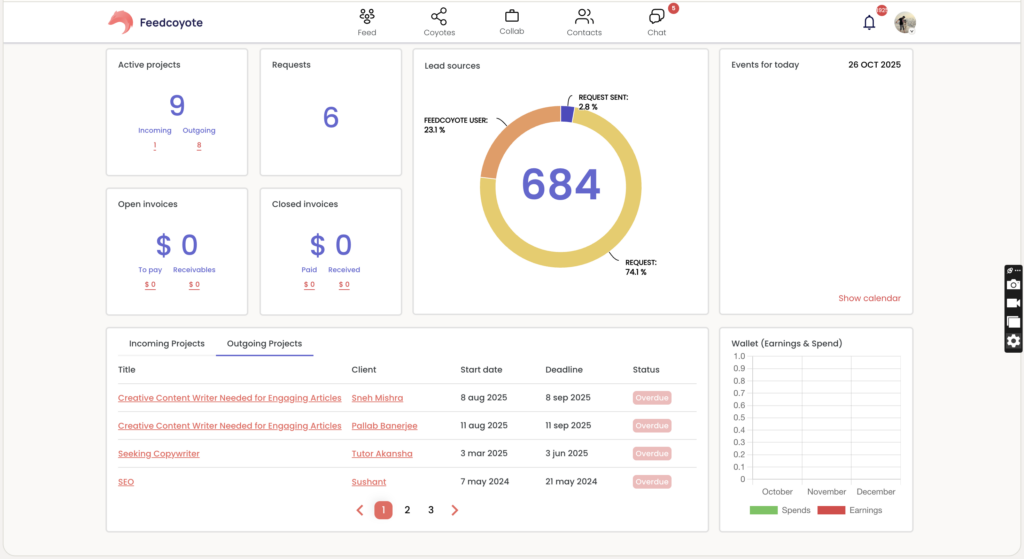Jump to page 3 of projects
This screenshot has width=1024, height=559.
pyautogui.click(x=431, y=510)
